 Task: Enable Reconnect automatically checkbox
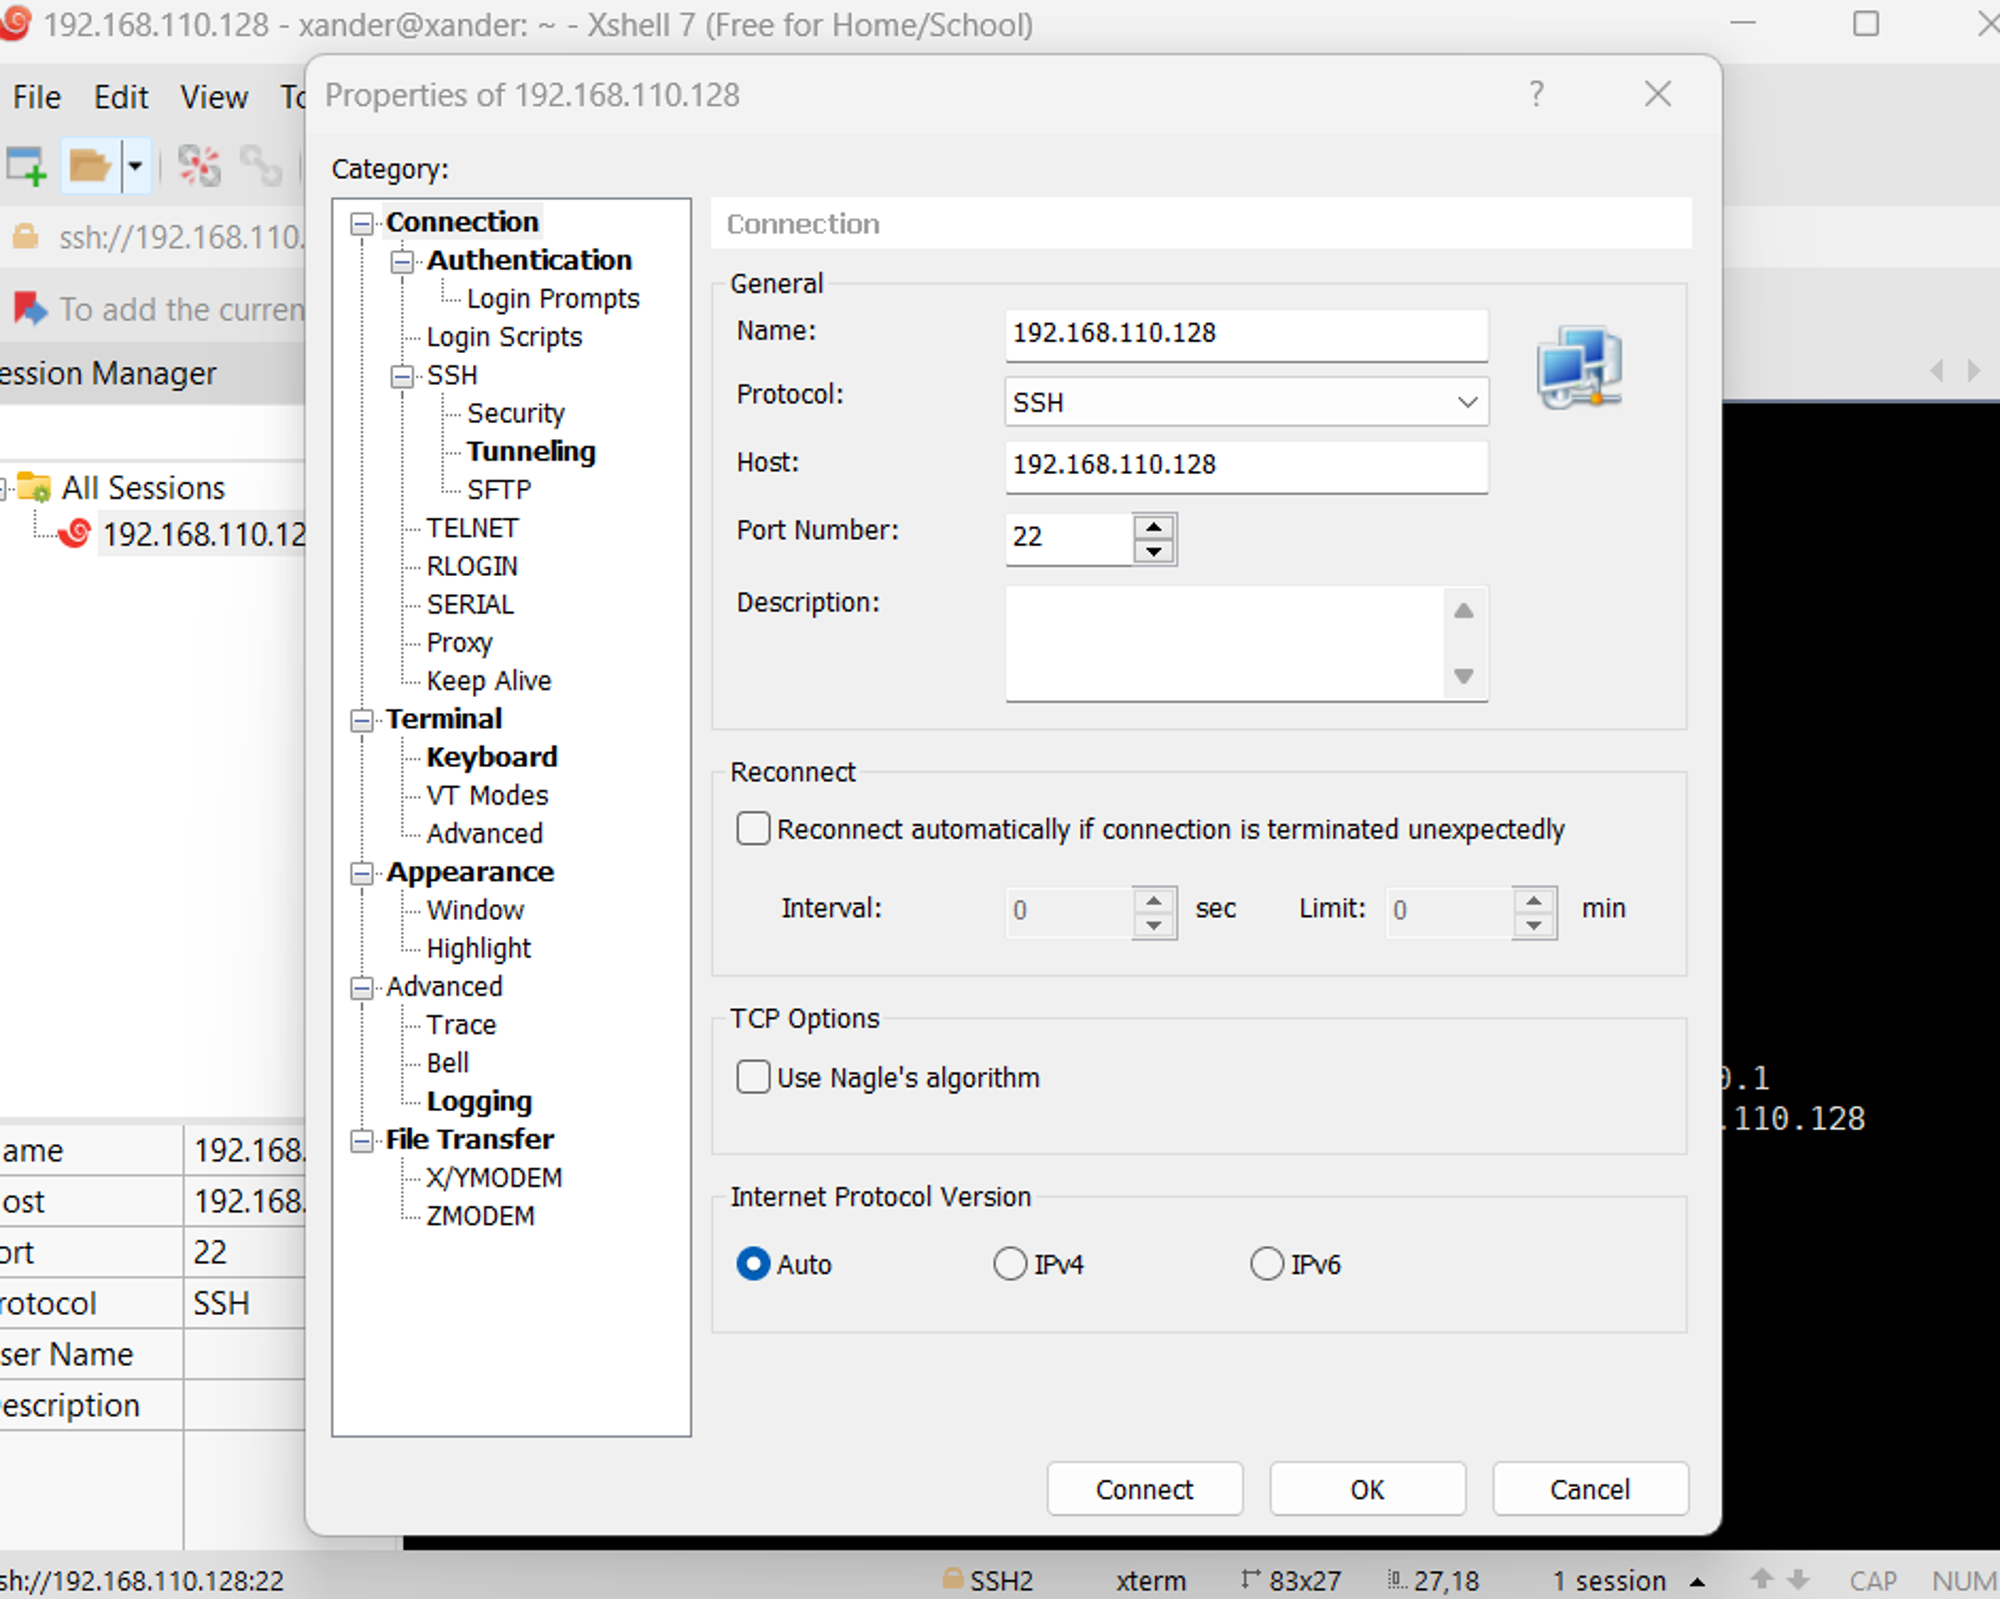pos(753,829)
